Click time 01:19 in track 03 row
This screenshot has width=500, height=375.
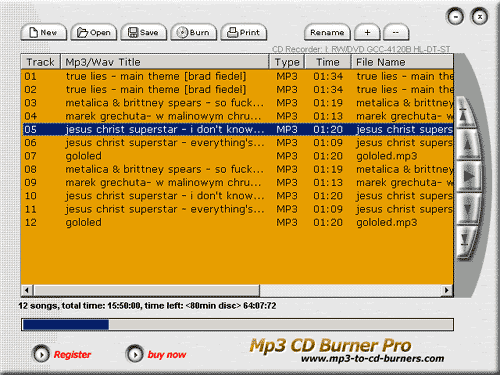[328, 103]
